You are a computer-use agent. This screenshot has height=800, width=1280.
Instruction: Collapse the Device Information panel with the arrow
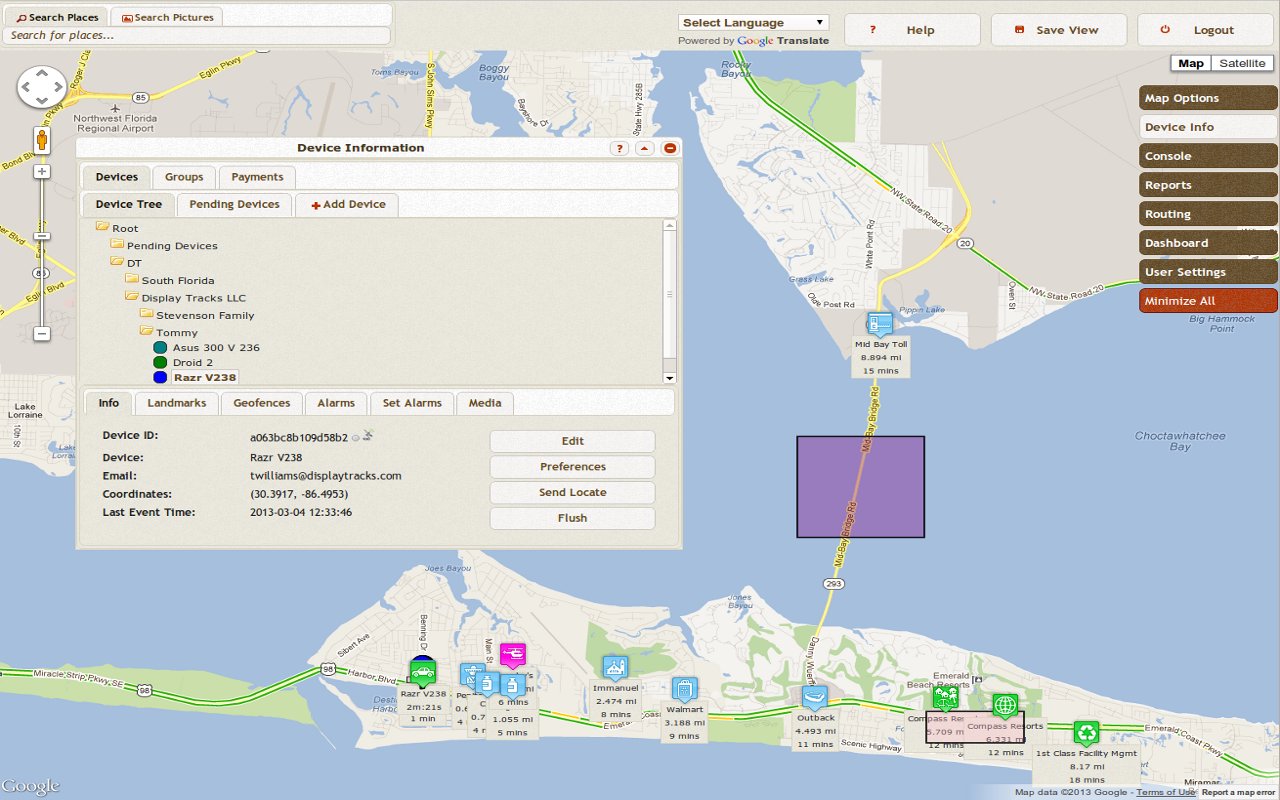tap(645, 148)
